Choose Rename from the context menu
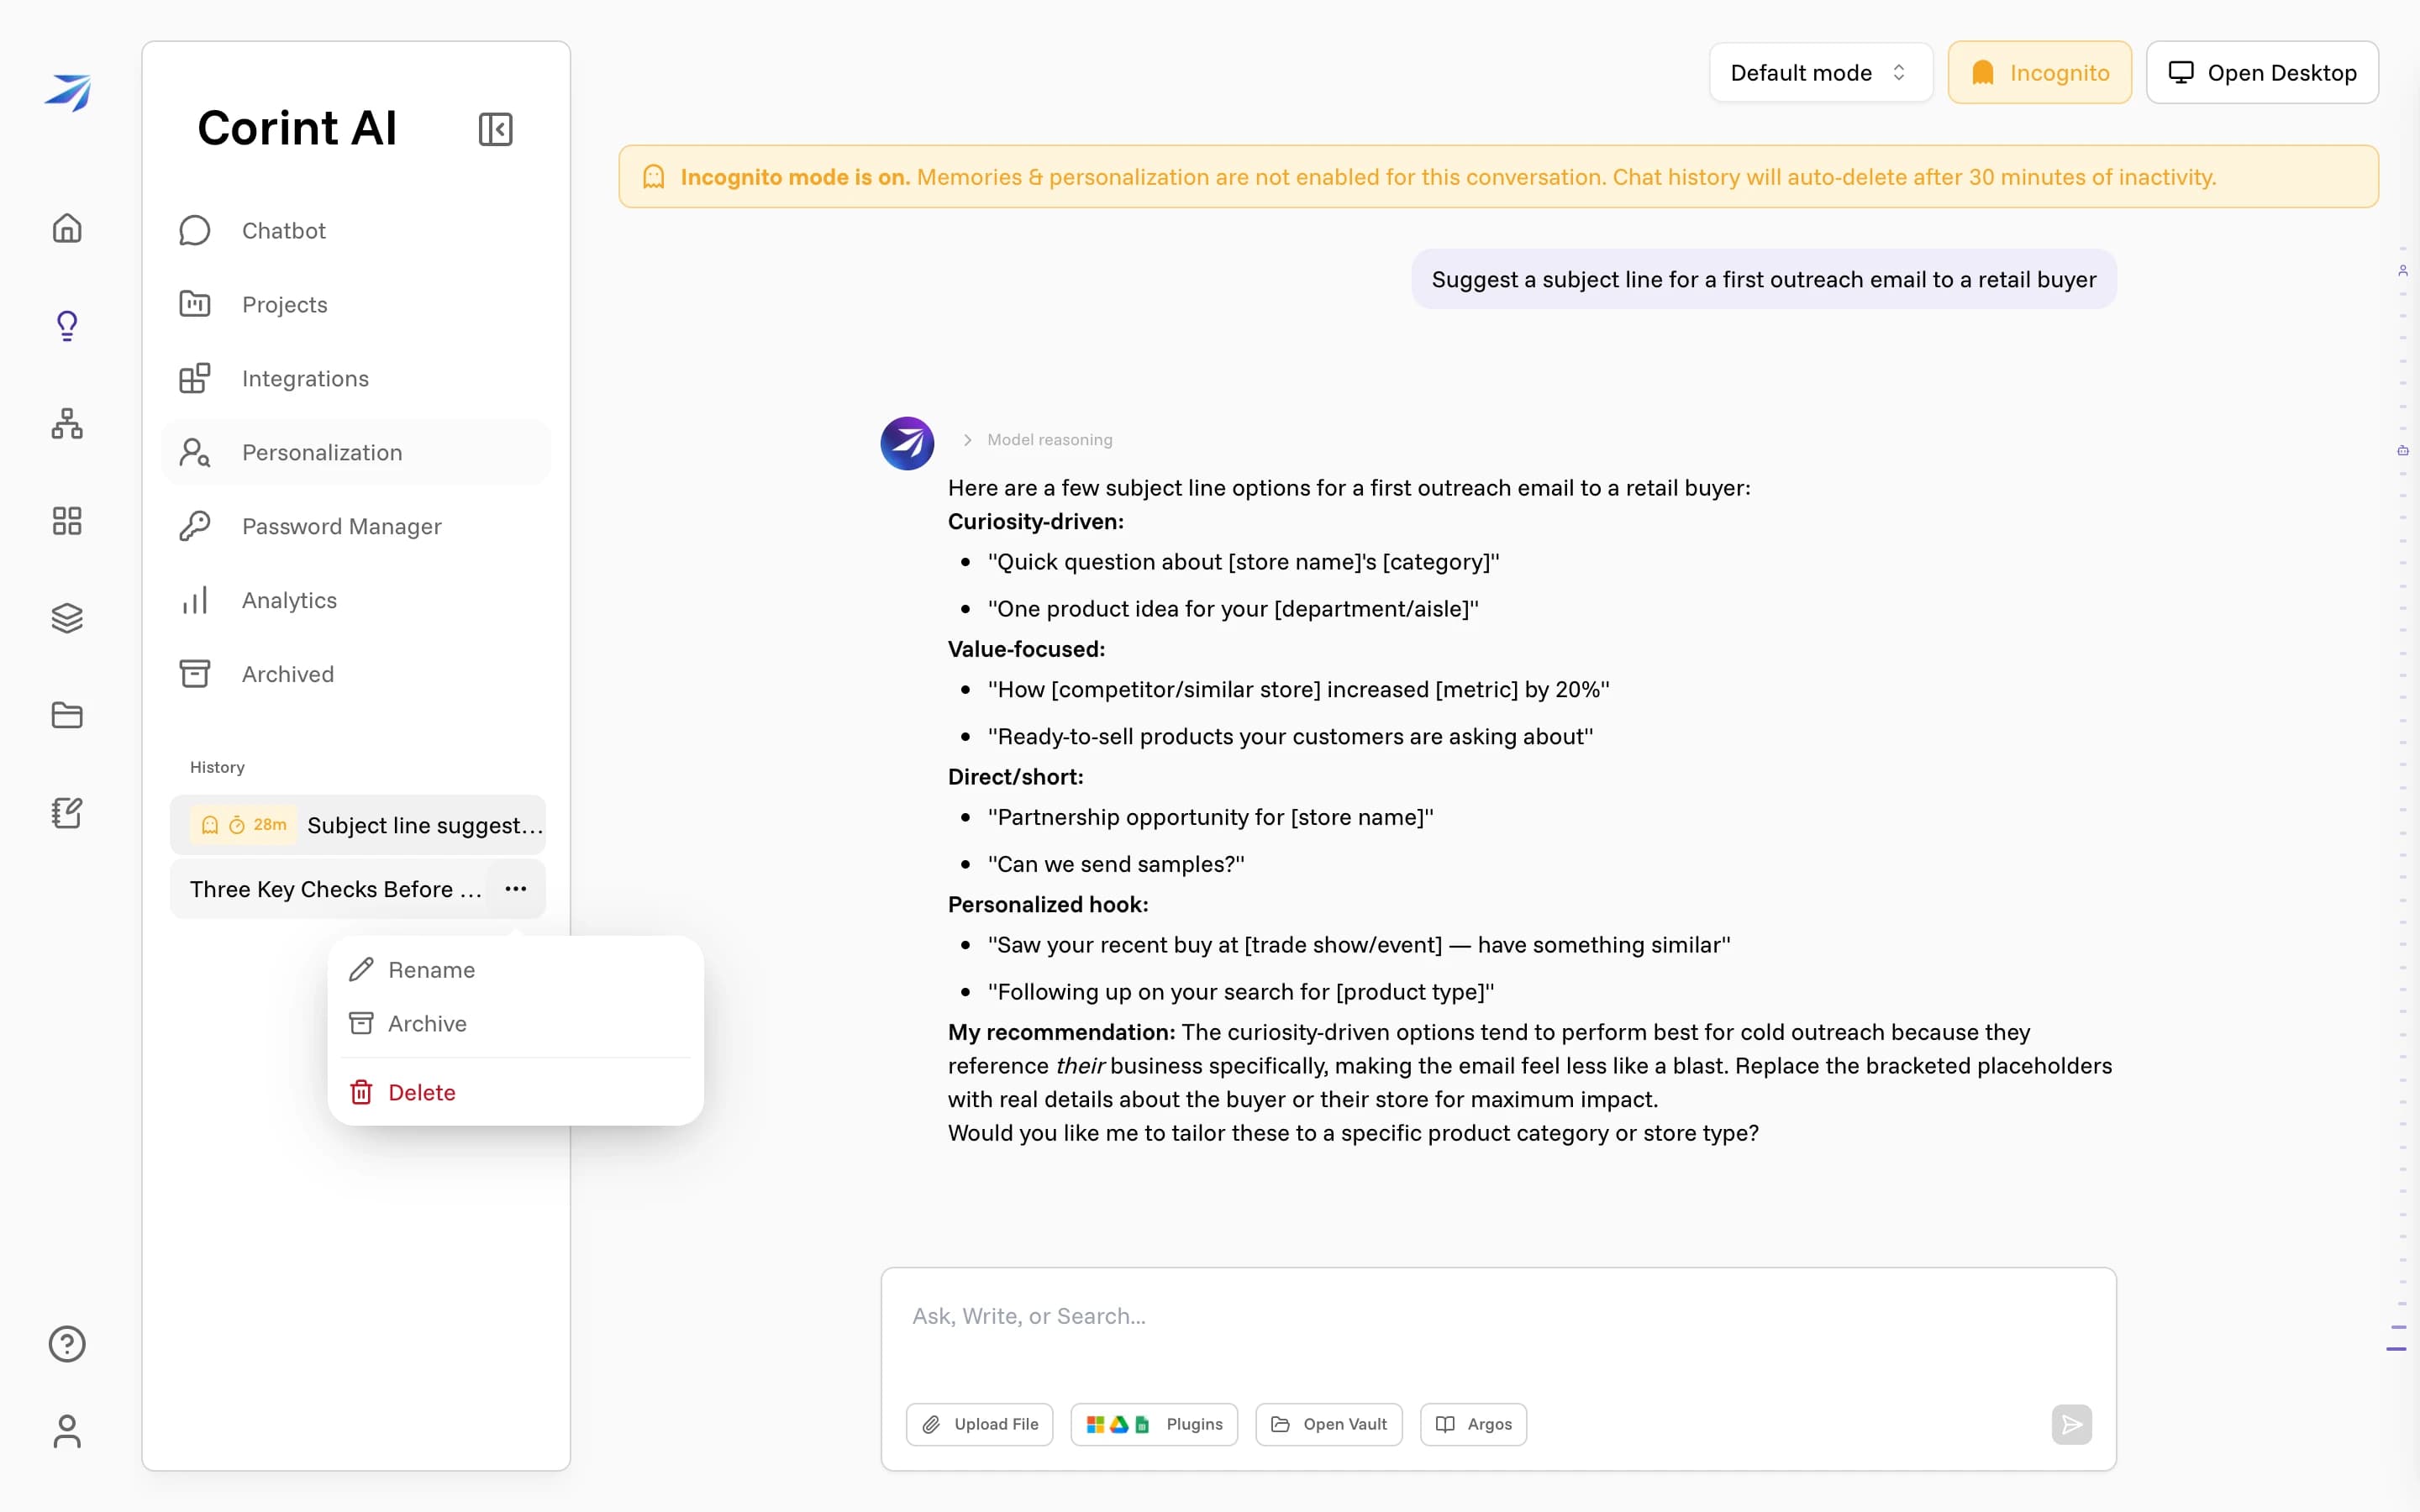The image size is (2420, 1512). coord(515,969)
